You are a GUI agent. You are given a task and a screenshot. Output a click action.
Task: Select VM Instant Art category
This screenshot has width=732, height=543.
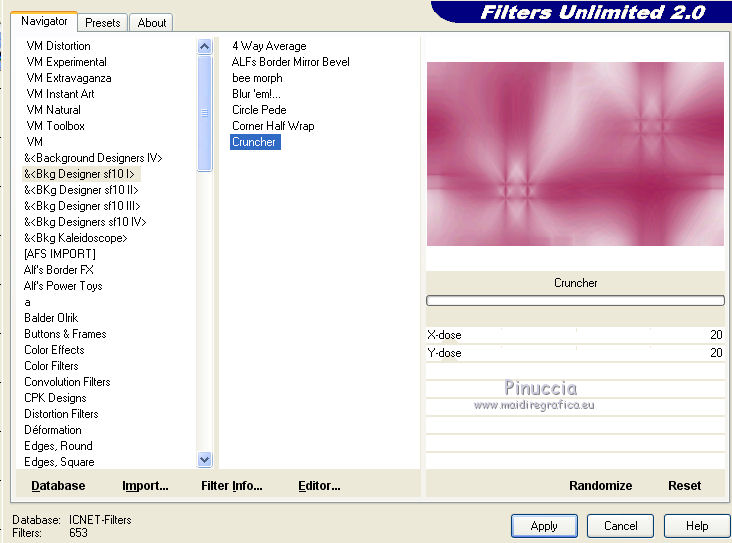(60, 94)
